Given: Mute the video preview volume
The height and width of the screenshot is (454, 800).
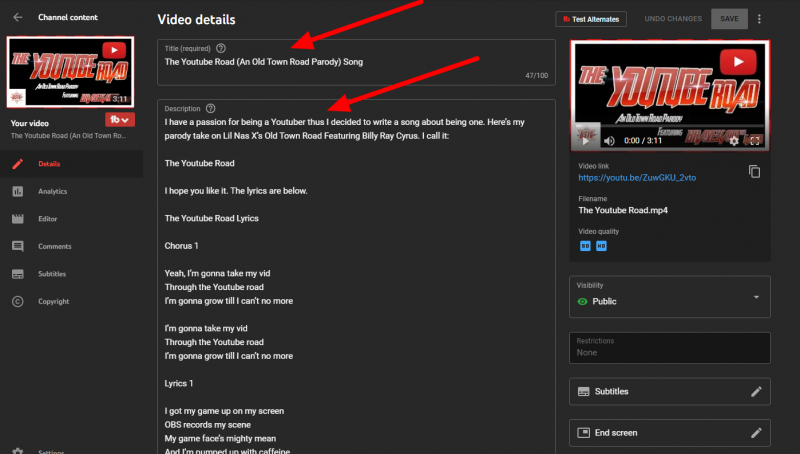Looking at the screenshot, I should click(x=608, y=141).
